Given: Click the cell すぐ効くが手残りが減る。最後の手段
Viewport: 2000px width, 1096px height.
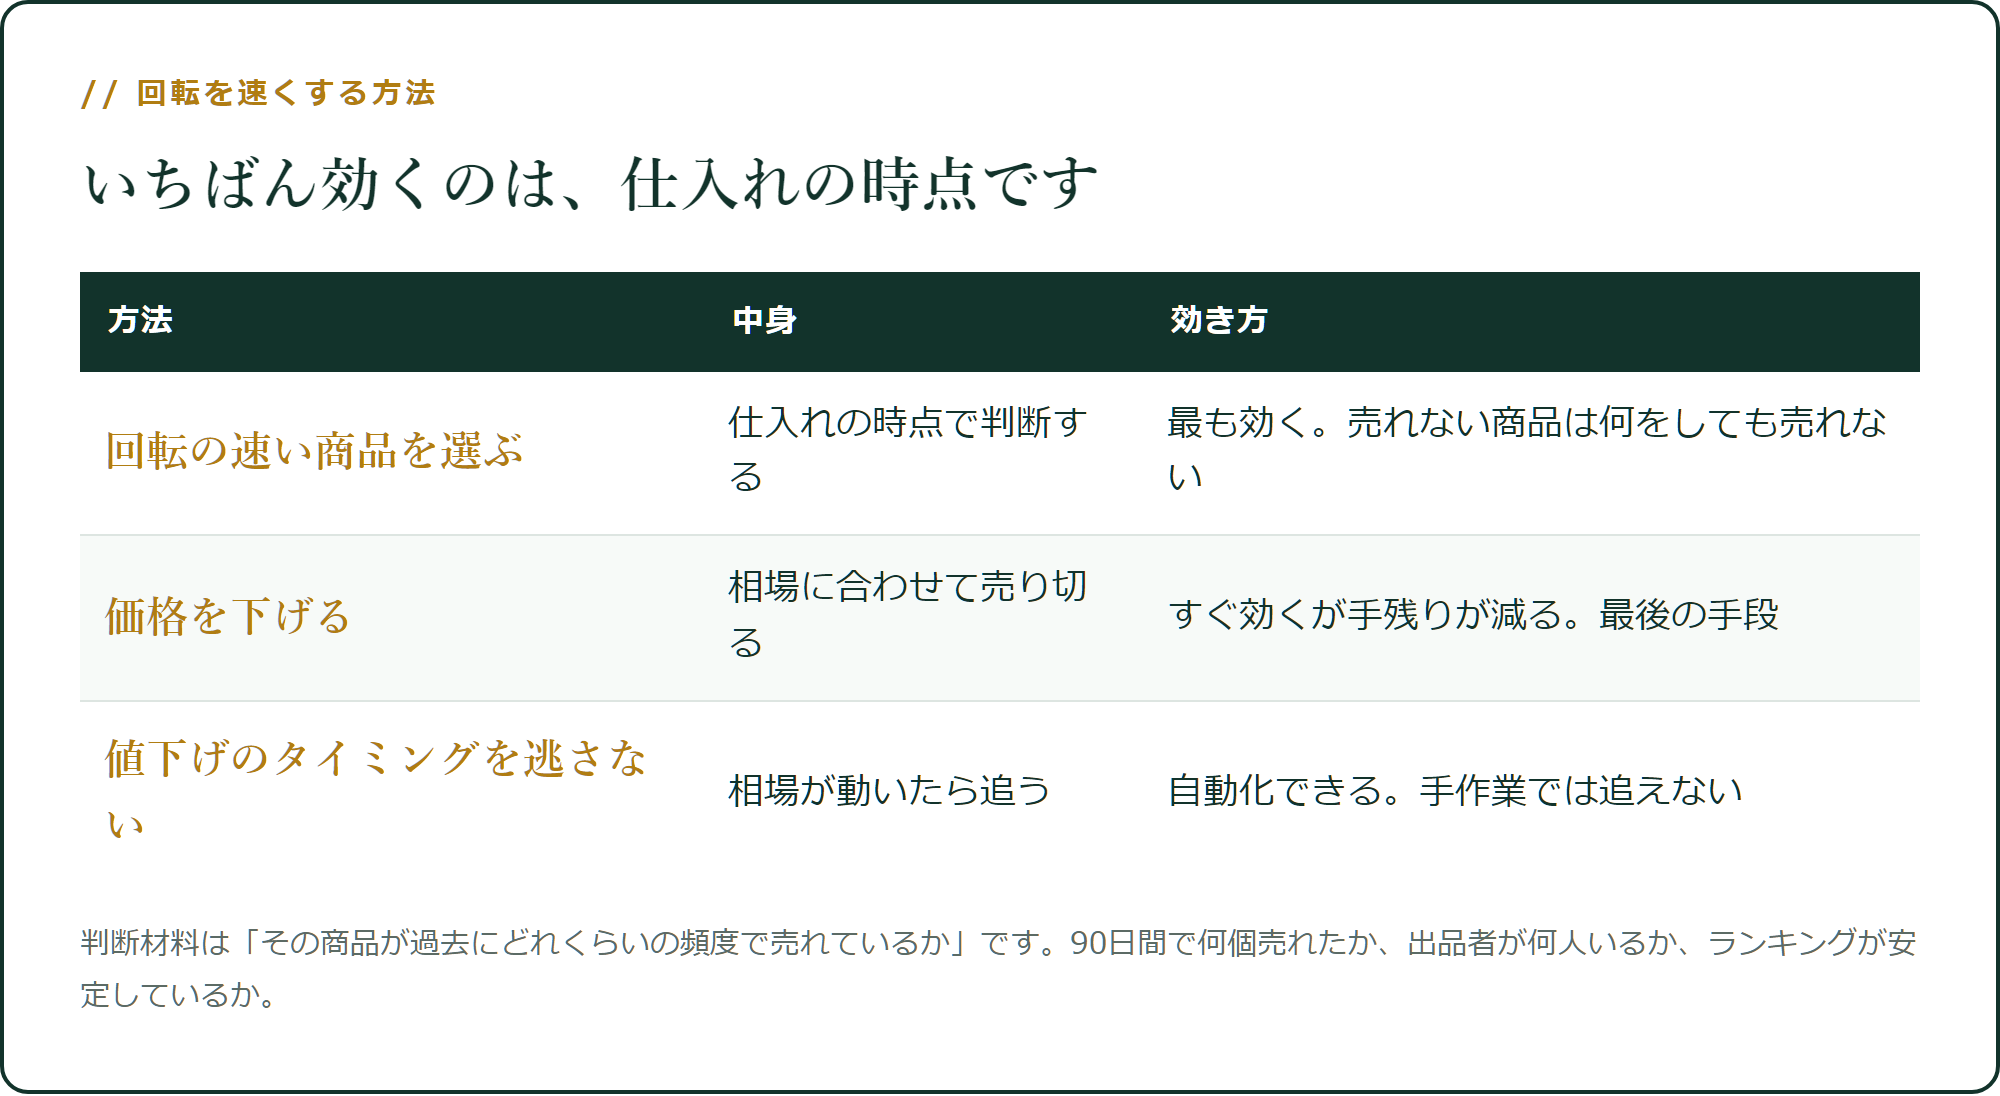Looking at the screenshot, I should (x=1473, y=615).
